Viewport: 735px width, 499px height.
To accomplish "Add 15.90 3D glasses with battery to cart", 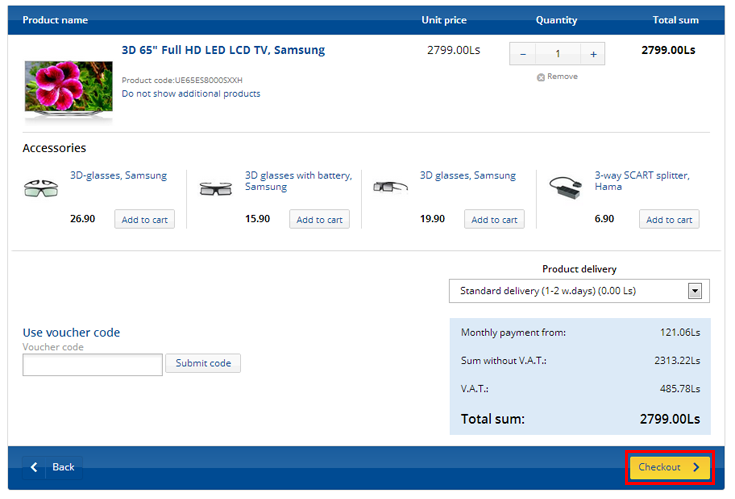I will click(319, 219).
